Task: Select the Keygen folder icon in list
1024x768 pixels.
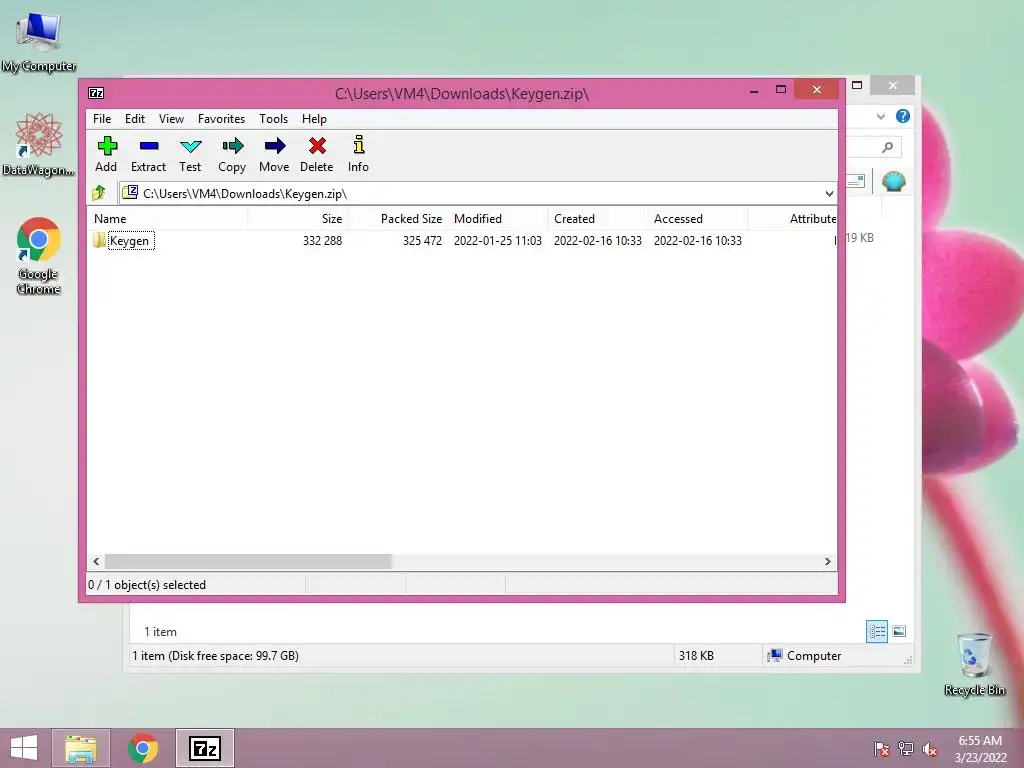Action: (99, 240)
